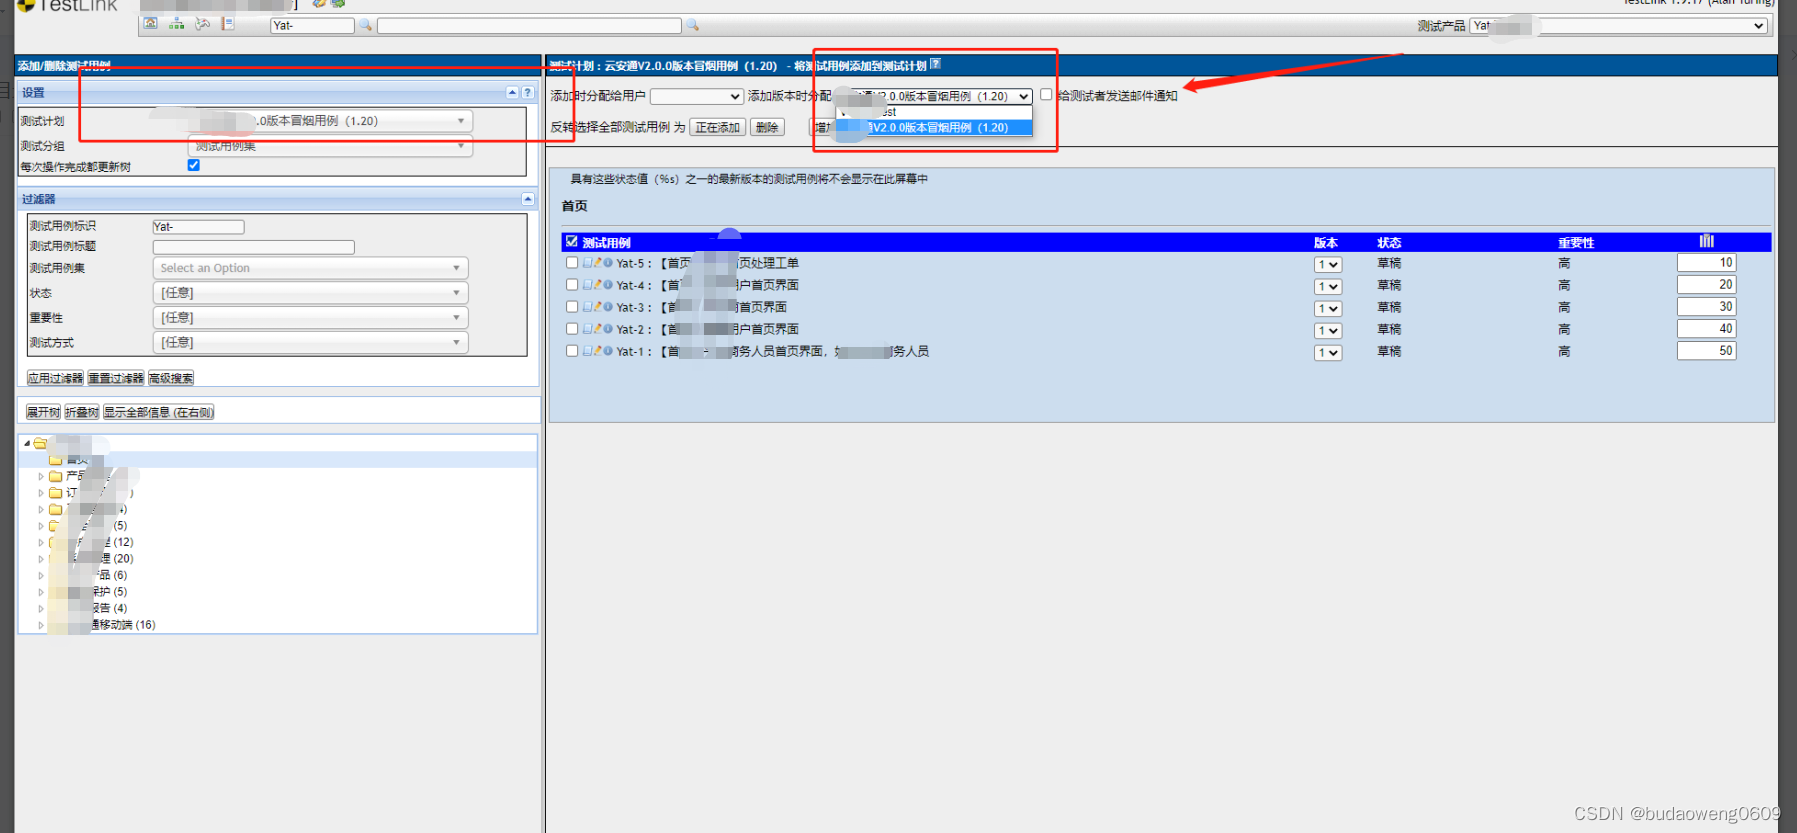Open the document icon for Yat-1

pyautogui.click(x=588, y=351)
